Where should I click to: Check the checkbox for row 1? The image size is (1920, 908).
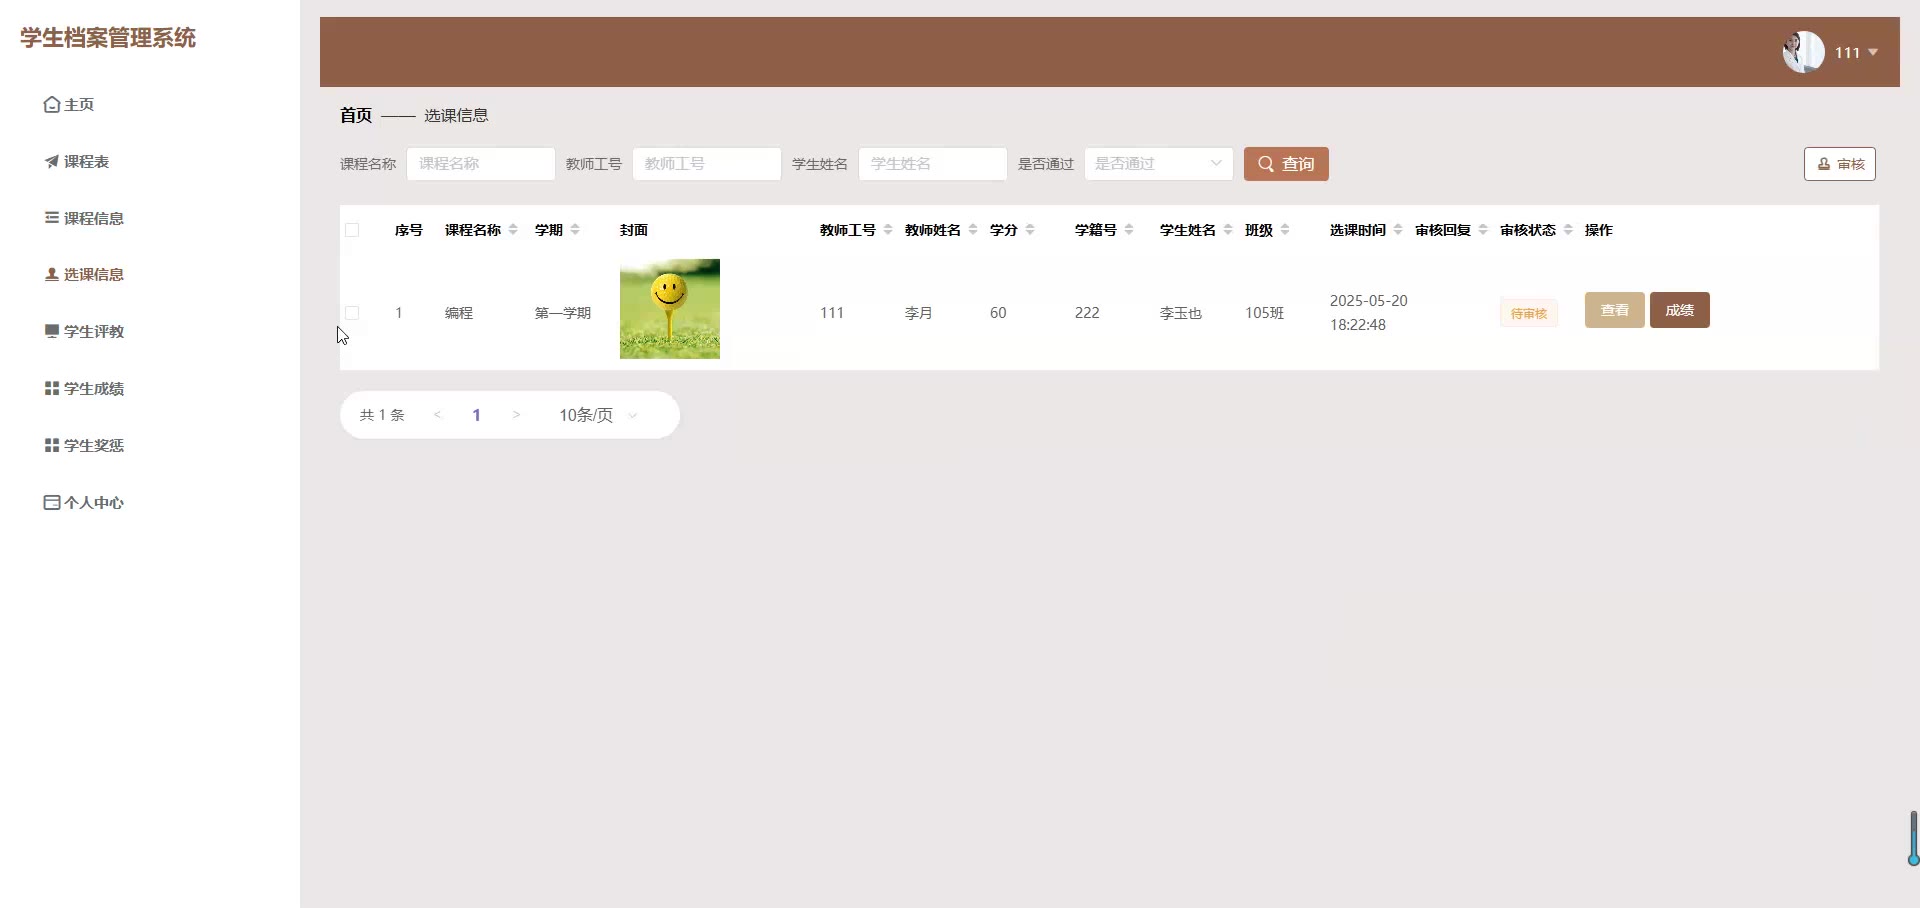click(x=352, y=313)
